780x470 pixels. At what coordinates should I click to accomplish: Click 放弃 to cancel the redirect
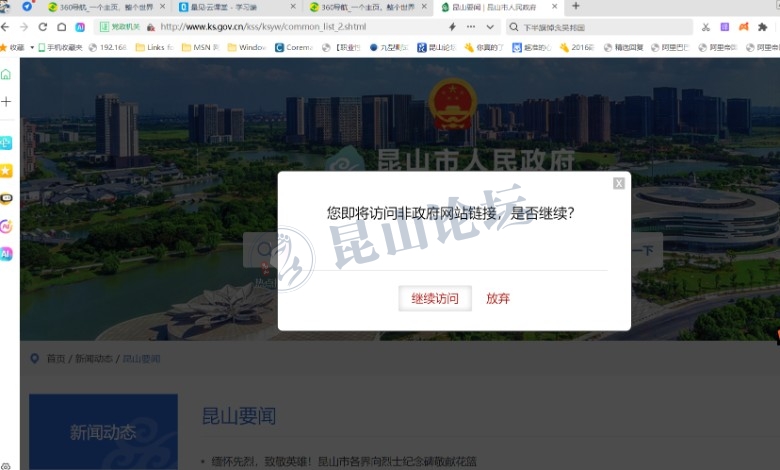point(498,298)
